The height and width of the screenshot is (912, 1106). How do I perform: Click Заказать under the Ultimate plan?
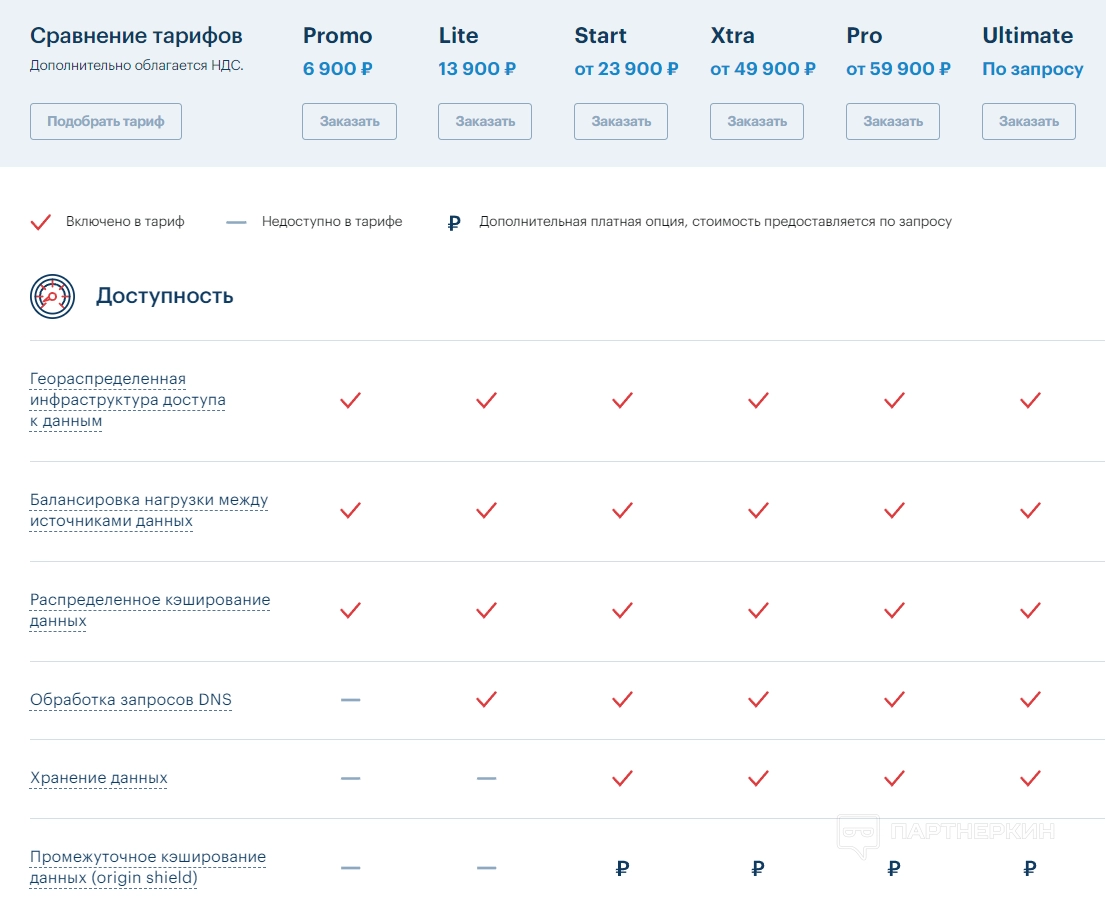tap(1029, 121)
